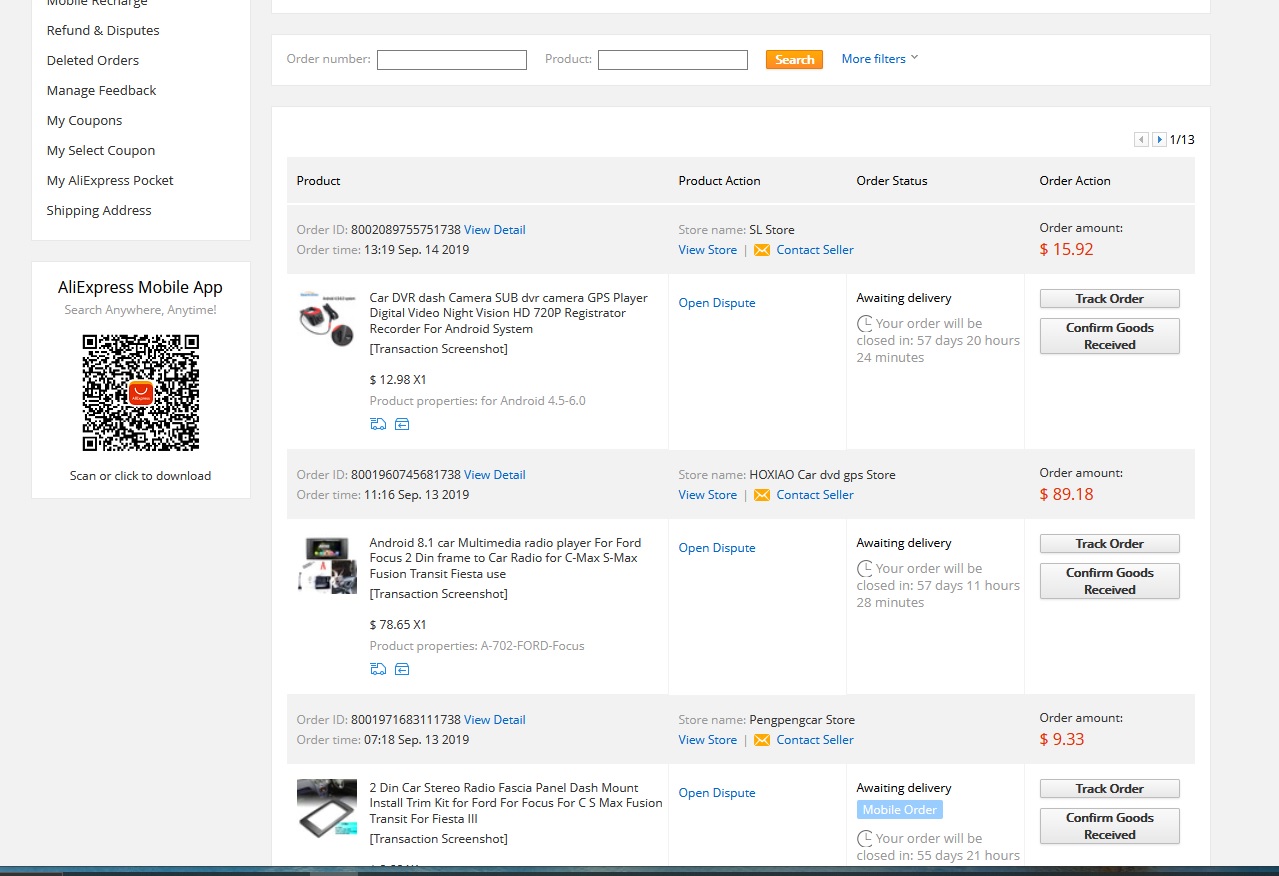Click the $ 9.33 order amount
1279x876 pixels.
click(x=1061, y=739)
